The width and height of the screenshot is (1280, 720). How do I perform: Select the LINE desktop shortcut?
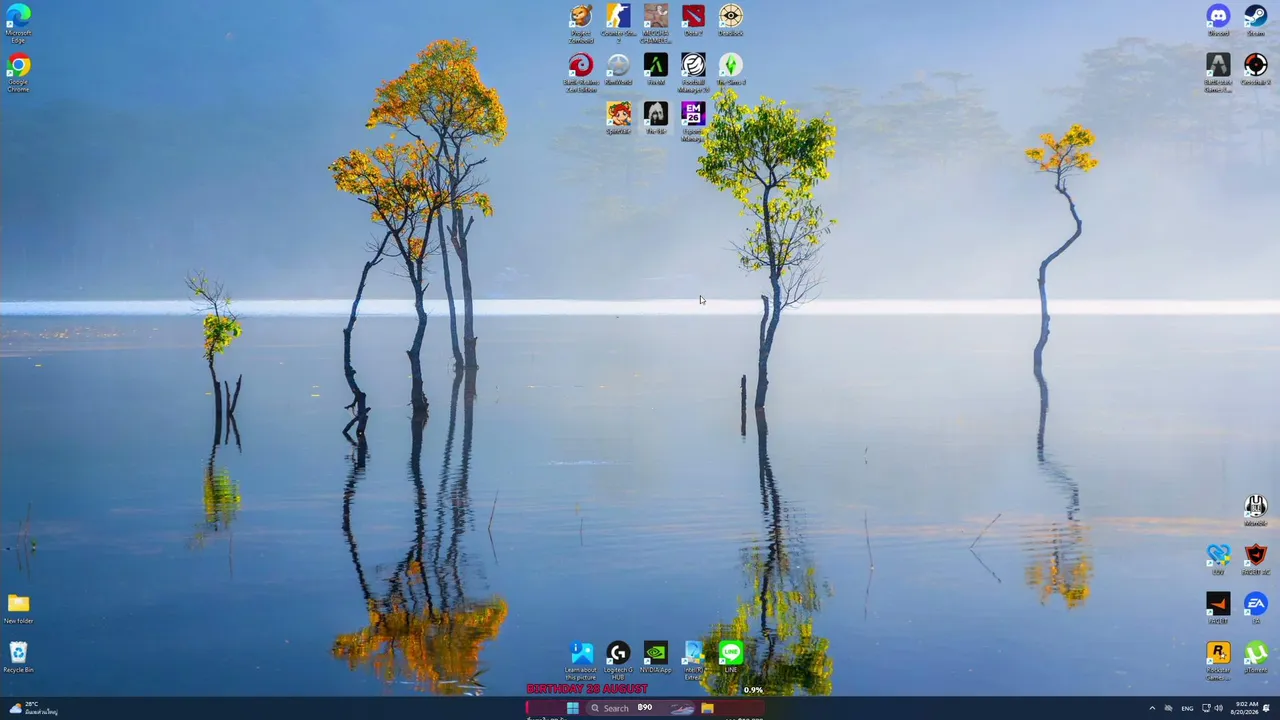(x=731, y=657)
